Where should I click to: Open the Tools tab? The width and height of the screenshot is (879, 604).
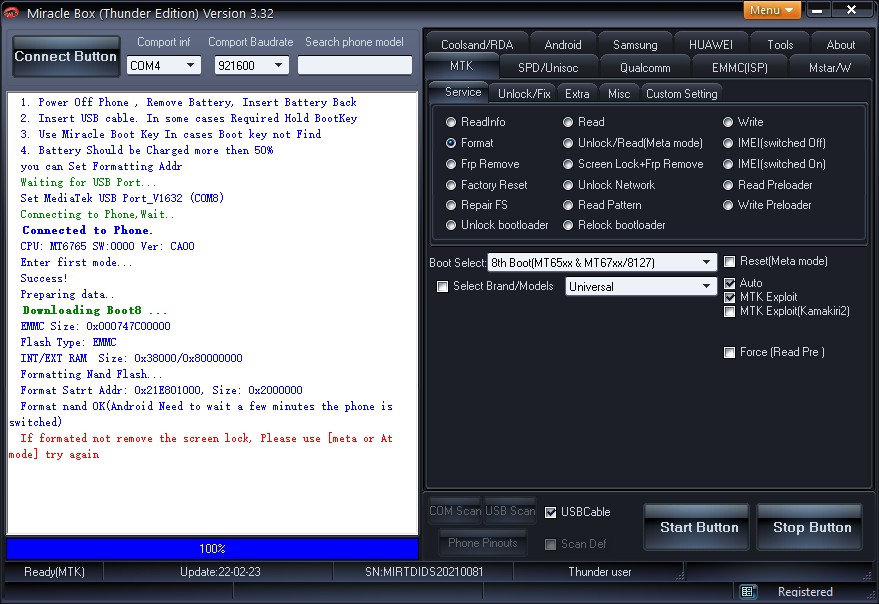point(780,45)
